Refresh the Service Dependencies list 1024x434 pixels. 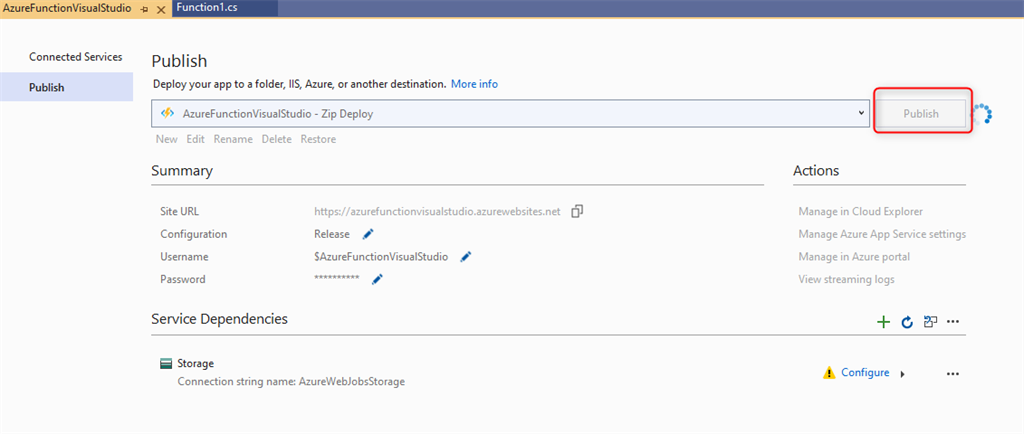906,322
